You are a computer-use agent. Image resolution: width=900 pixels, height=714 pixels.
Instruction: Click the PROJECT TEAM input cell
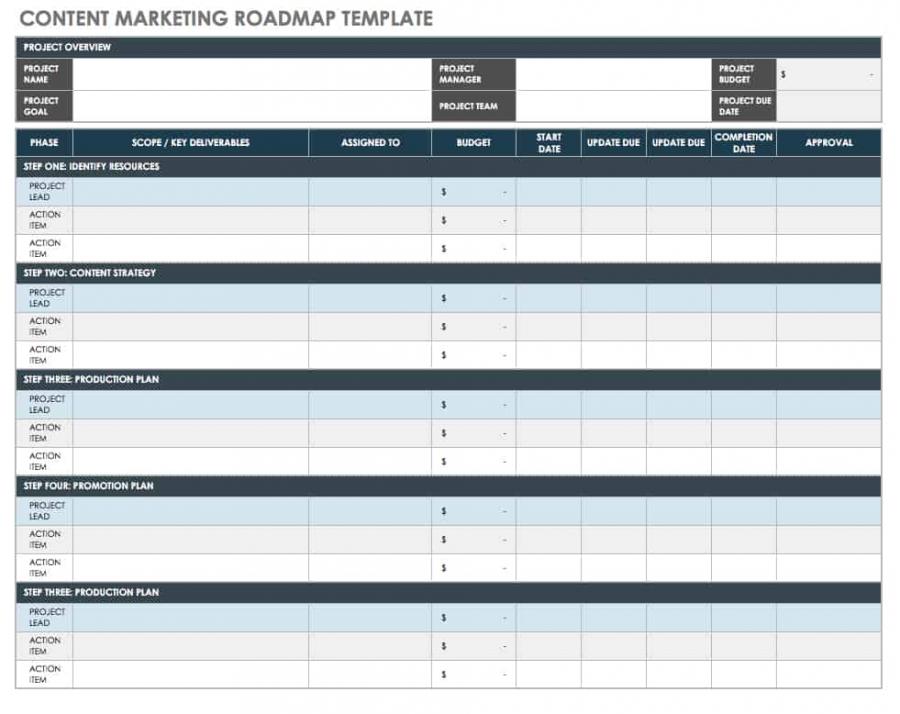[x=610, y=105]
